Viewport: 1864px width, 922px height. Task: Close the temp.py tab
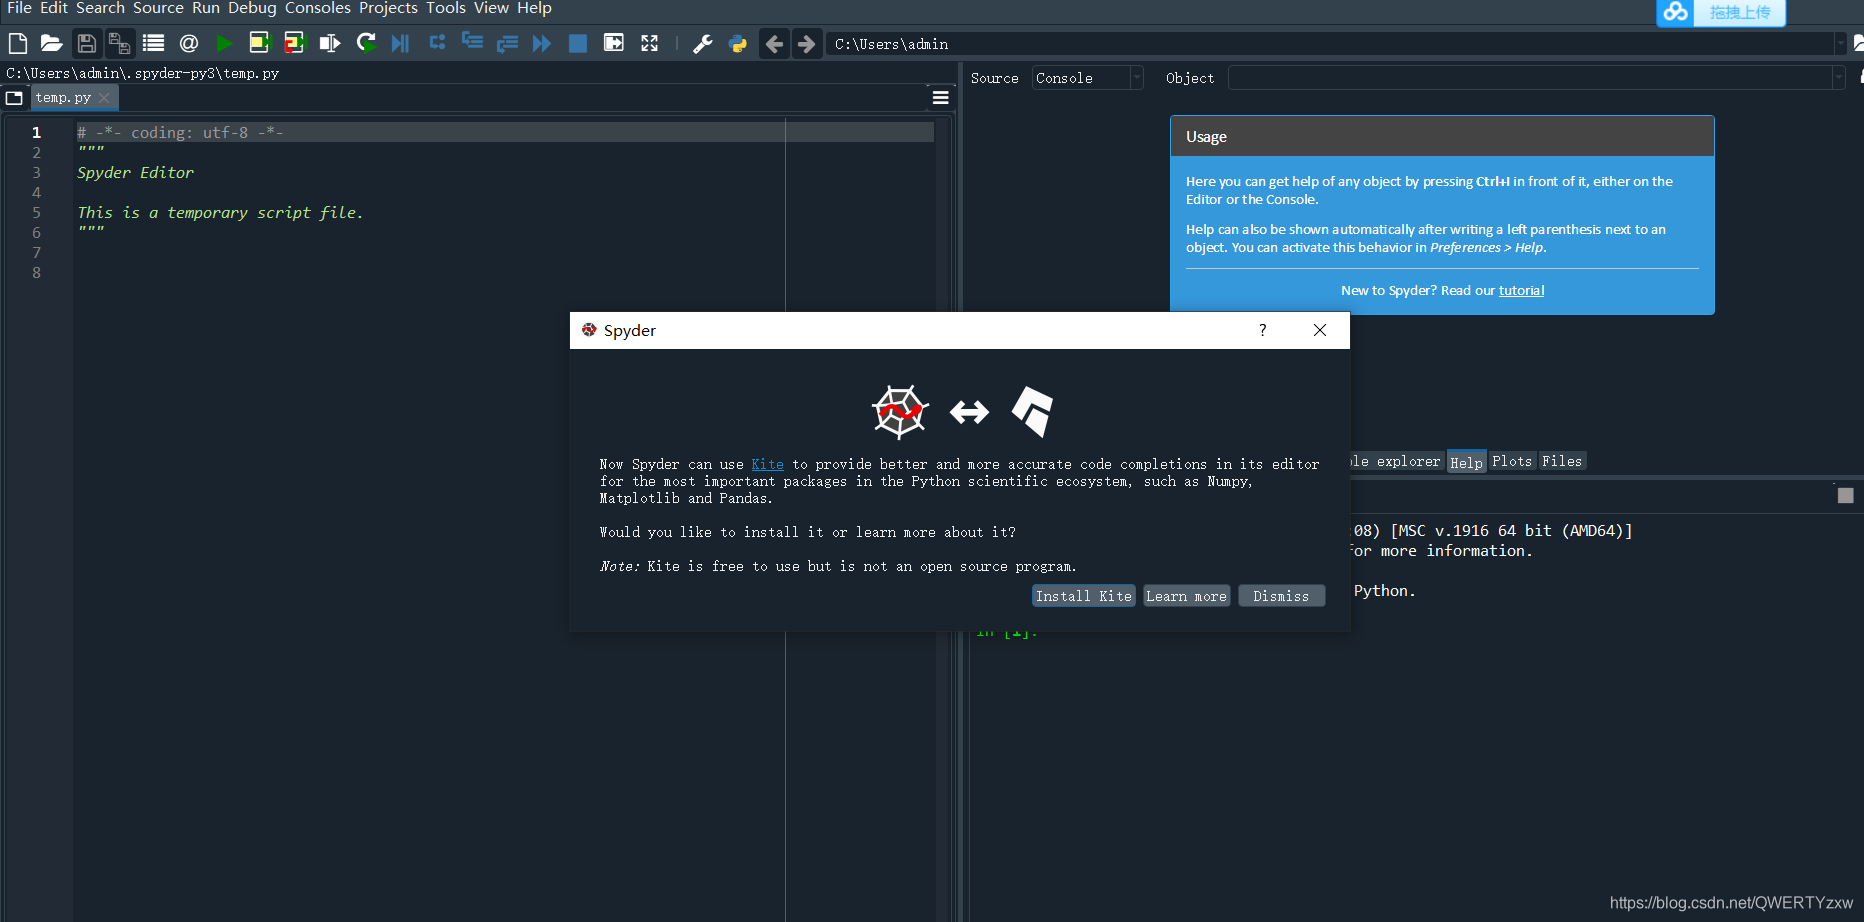click(x=104, y=98)
